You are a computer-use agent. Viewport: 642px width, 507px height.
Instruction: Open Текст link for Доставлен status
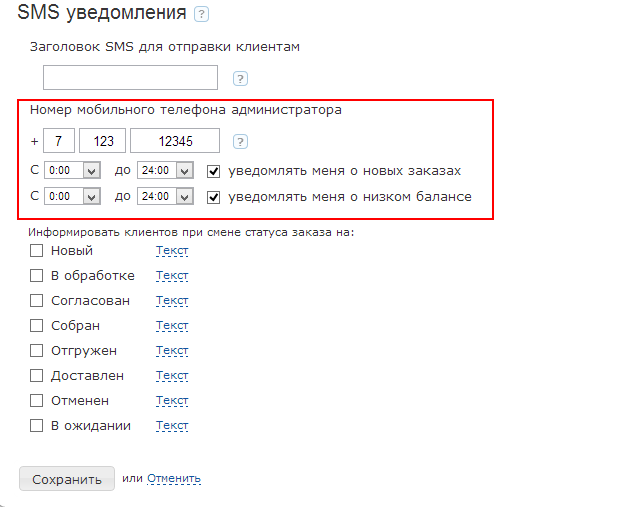point(172,376)
